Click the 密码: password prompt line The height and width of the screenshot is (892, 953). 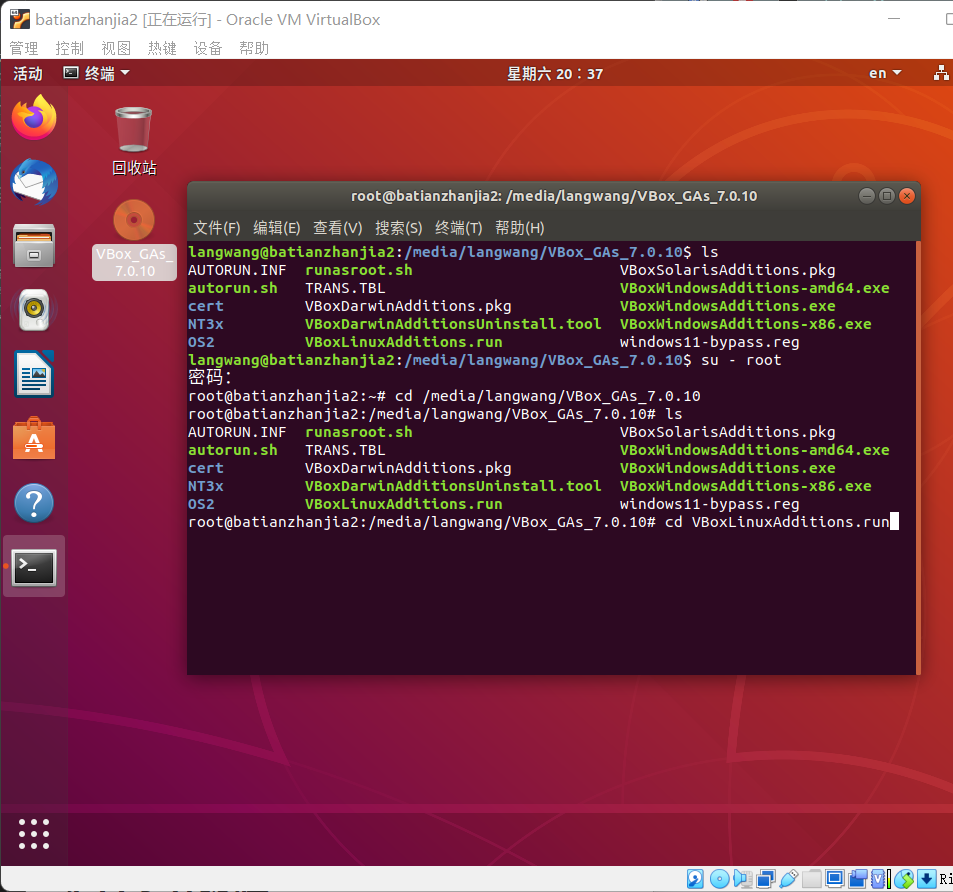210,377
